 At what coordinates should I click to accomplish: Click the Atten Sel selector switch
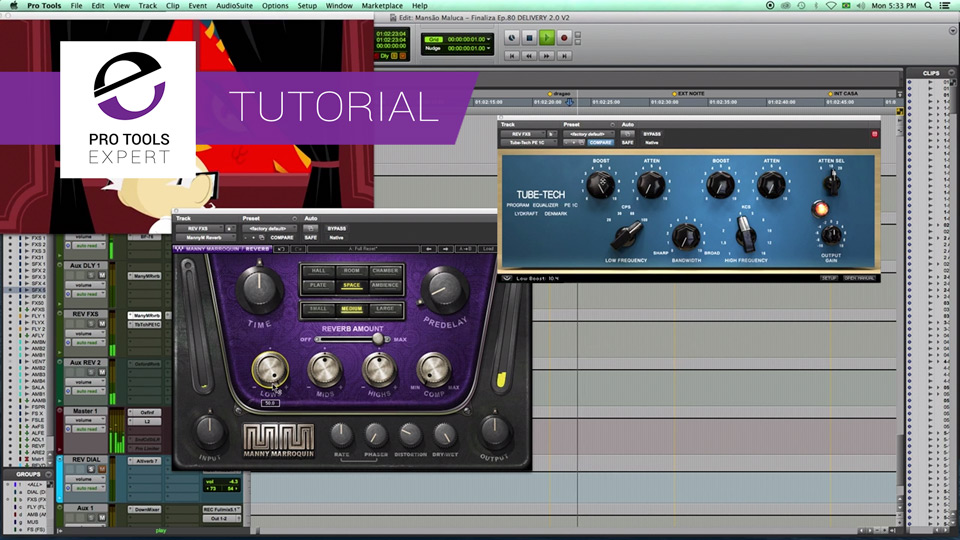(831, 182)
